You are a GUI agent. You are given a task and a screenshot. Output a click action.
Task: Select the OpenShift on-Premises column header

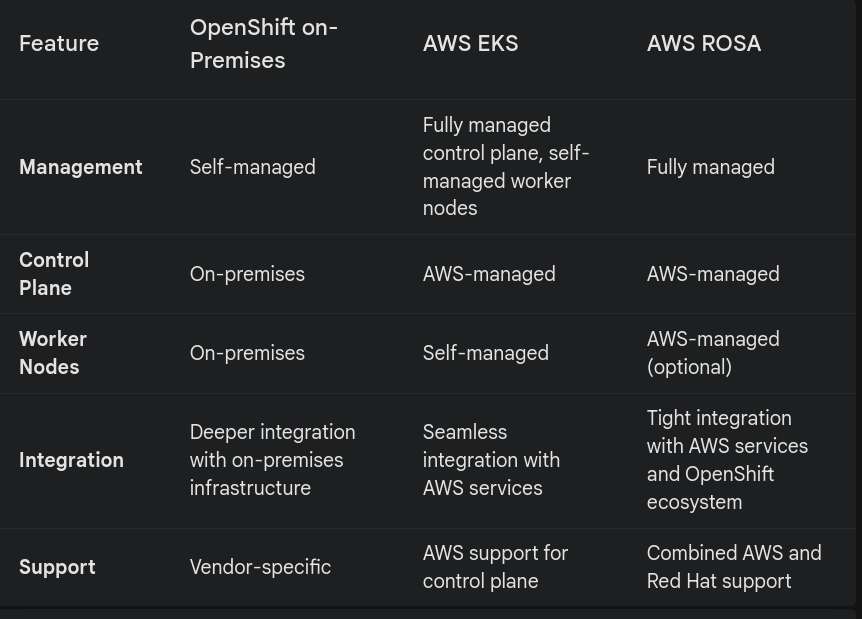pyautogui.click(x=263, y=44)
